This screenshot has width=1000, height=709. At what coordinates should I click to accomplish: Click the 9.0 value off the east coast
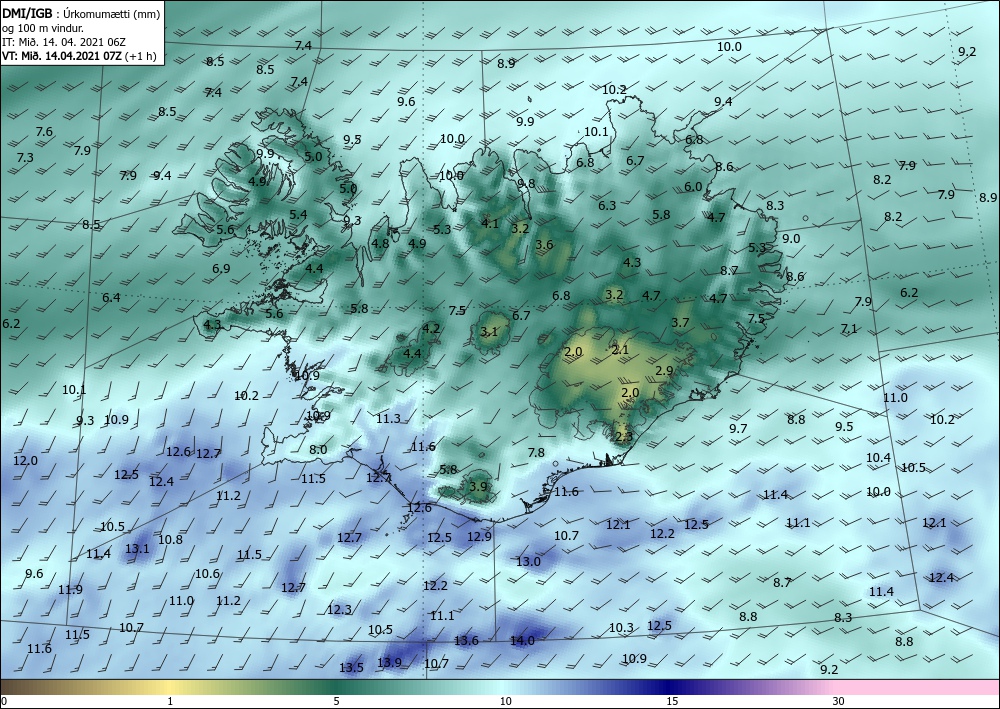click(791, 238)
